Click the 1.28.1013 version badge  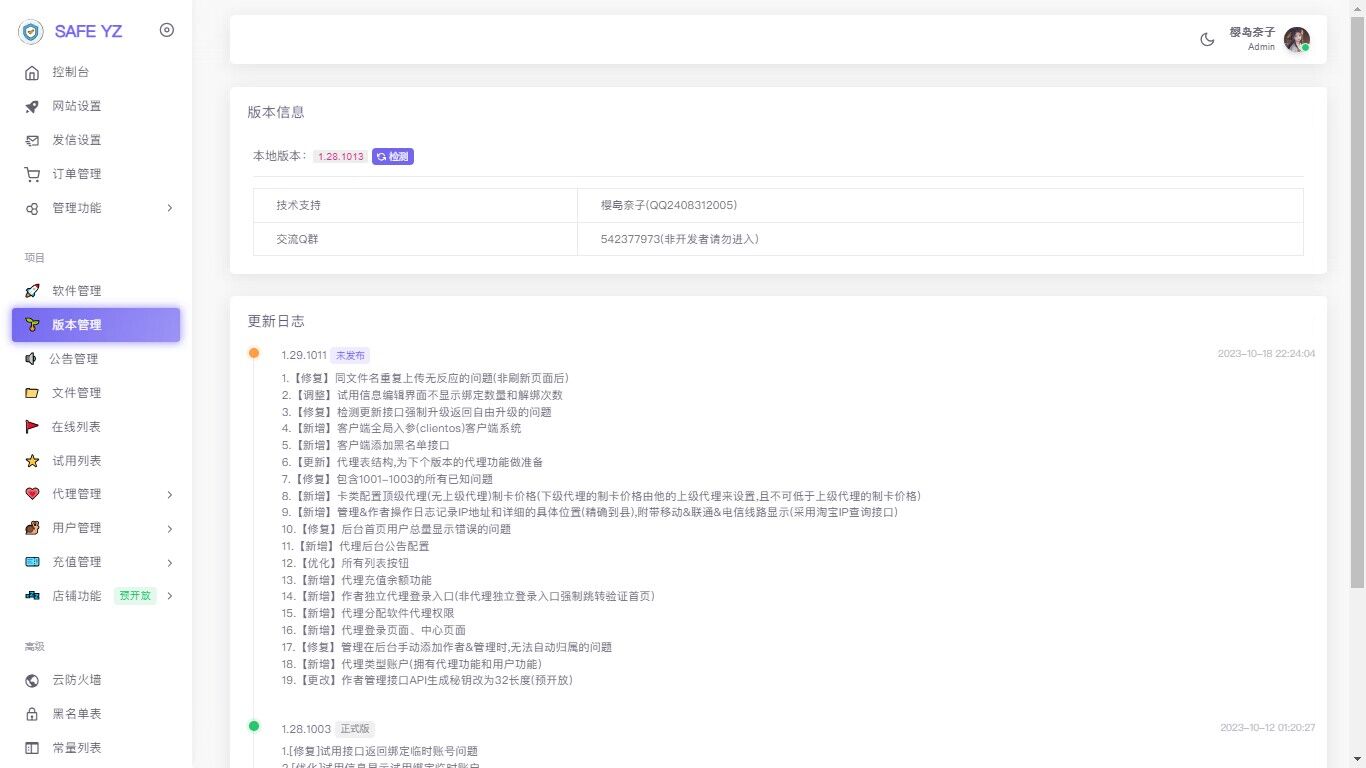click(340, 157)
